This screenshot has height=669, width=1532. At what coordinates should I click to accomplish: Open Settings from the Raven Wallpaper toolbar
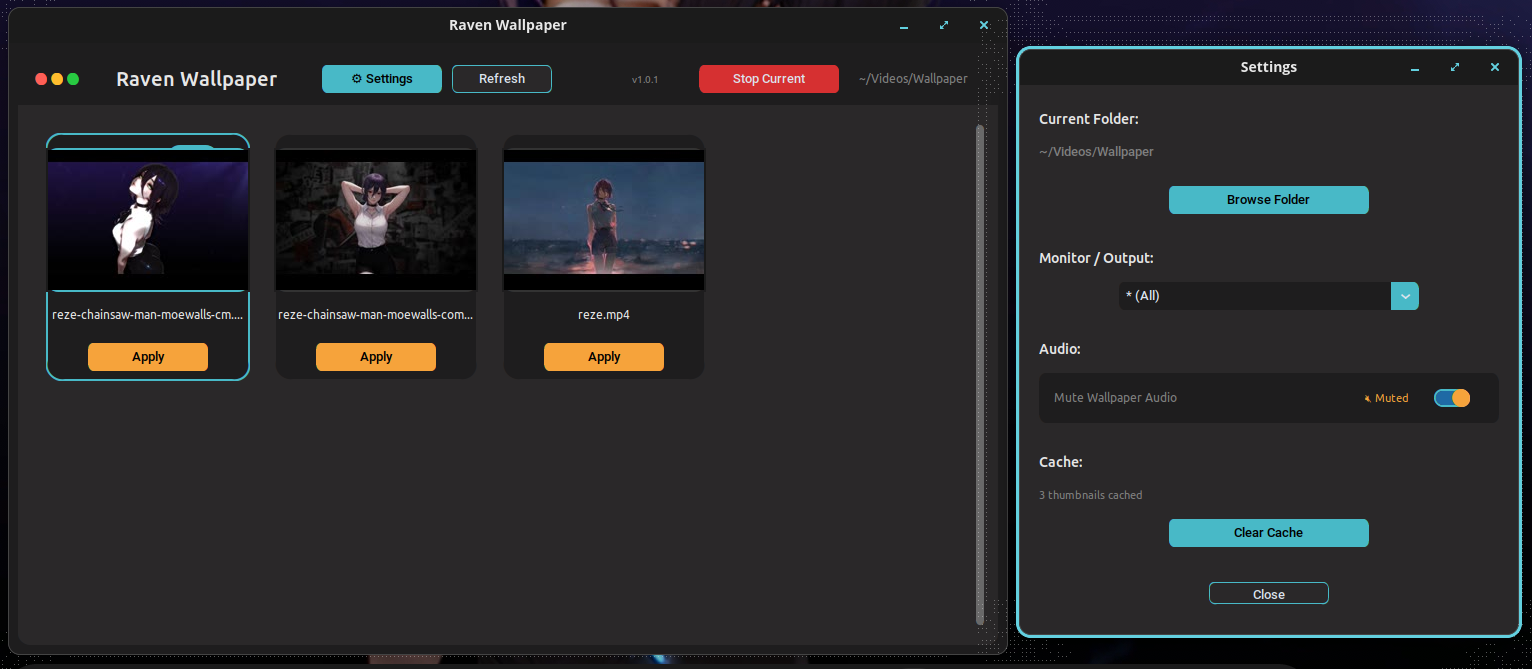(x=382, y=79)
